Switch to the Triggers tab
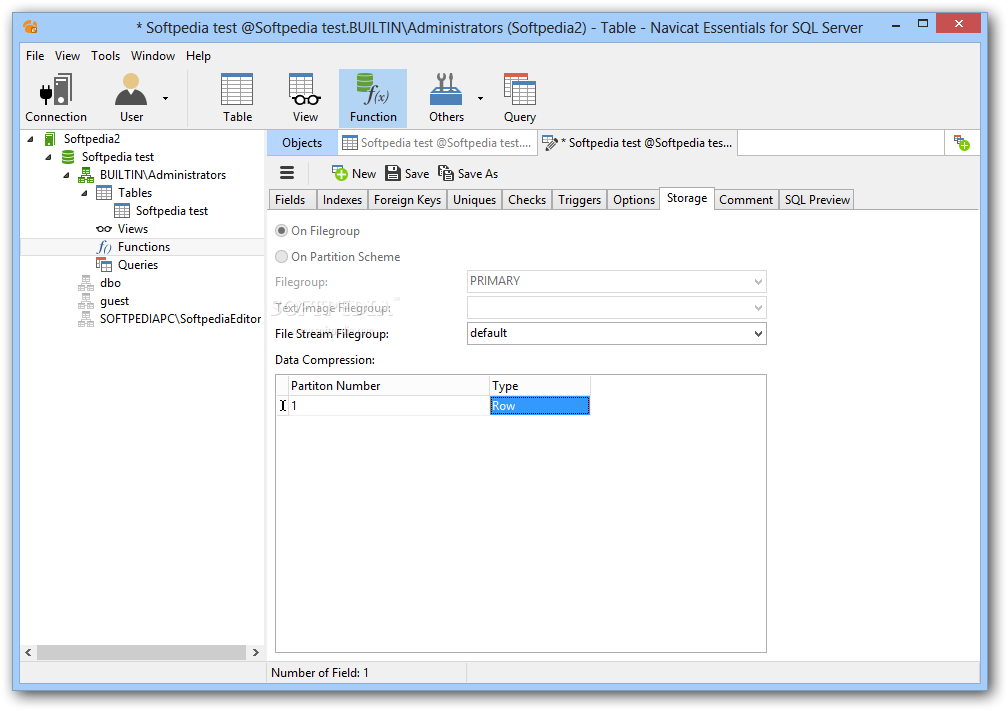 579,200
